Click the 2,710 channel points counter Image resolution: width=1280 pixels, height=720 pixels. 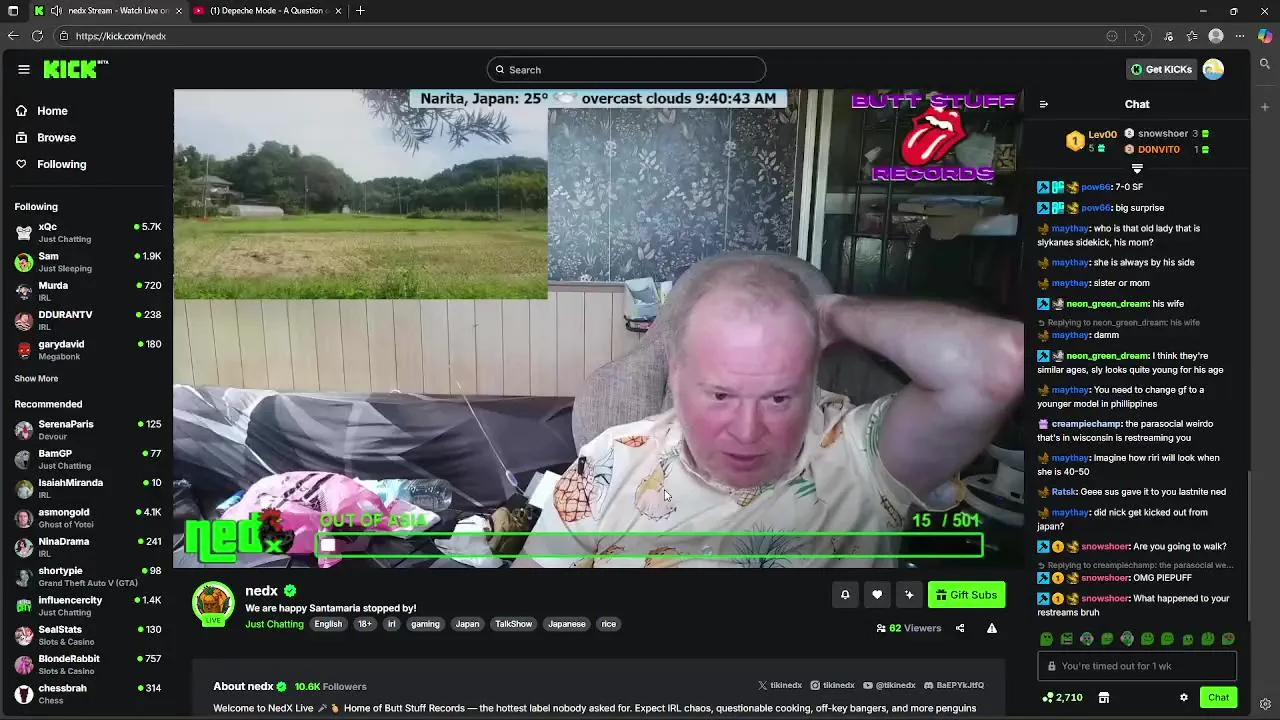(1062, 698)
